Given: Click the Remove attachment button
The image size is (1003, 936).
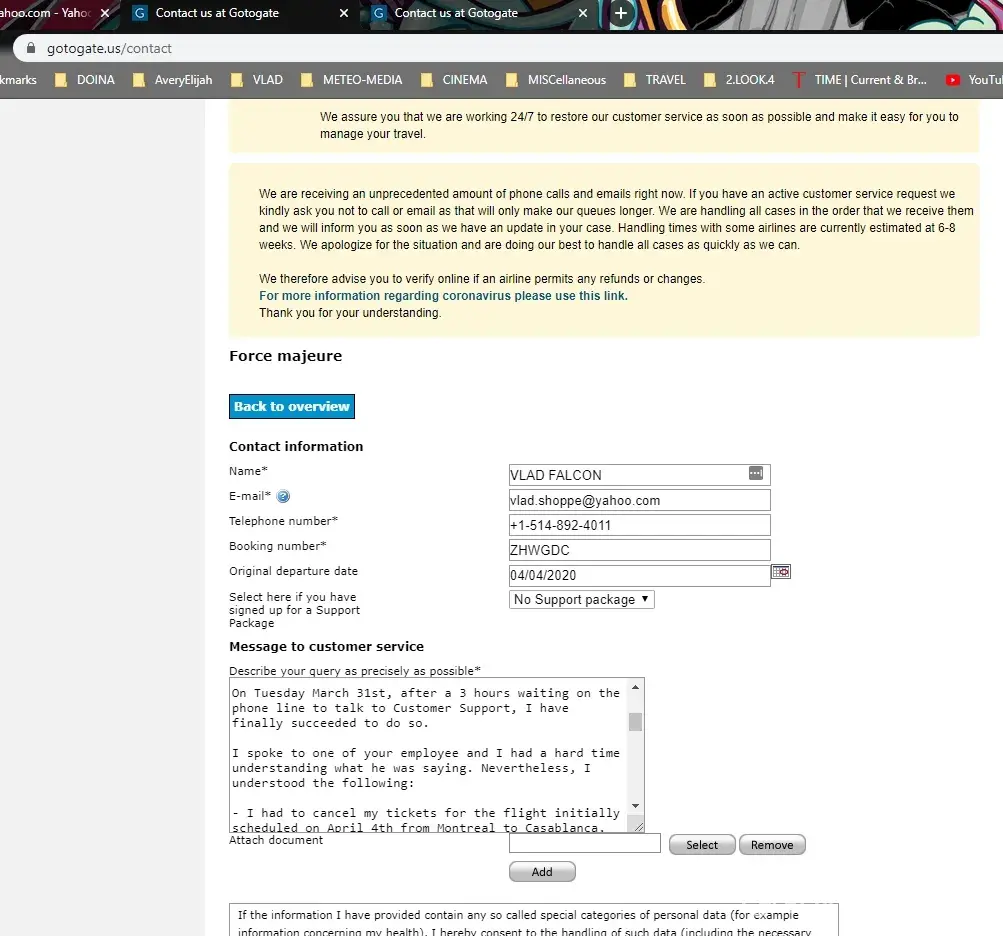Looking at the screenshot, I should coord(772,845).
